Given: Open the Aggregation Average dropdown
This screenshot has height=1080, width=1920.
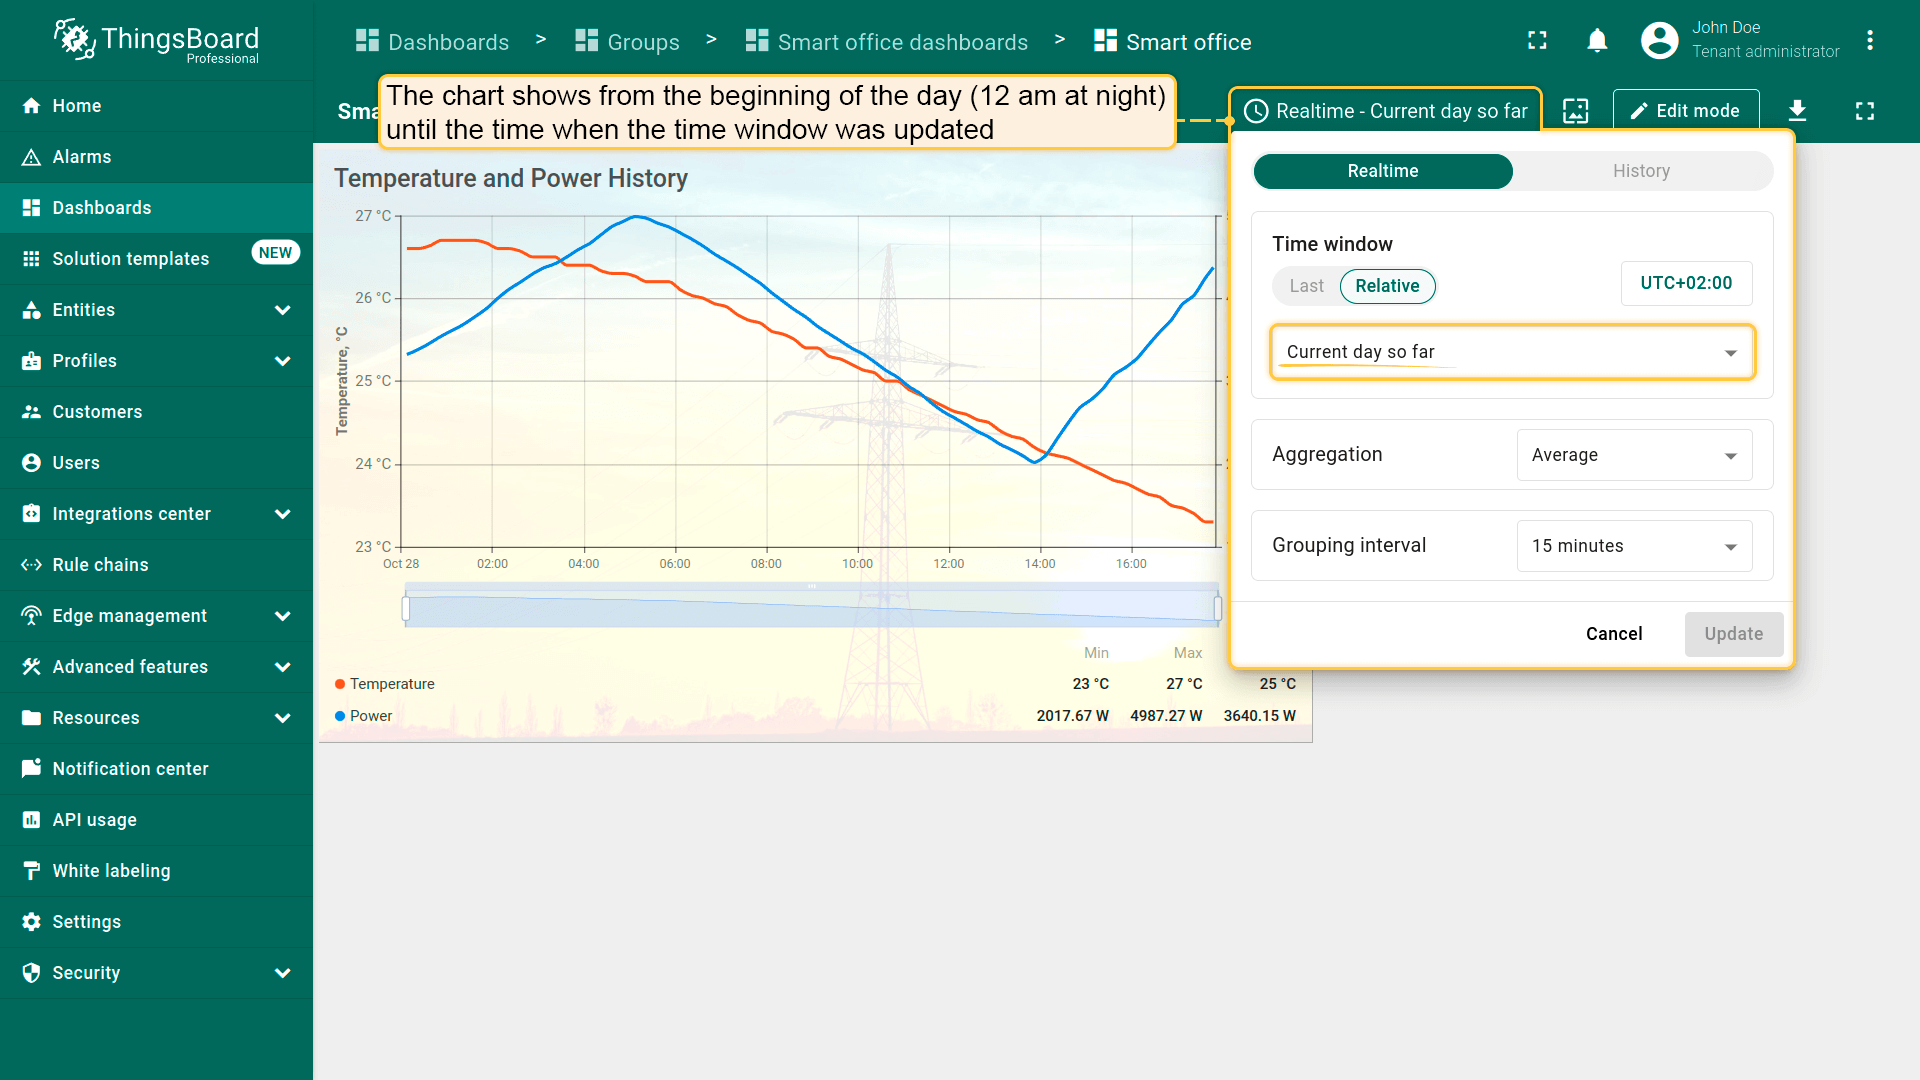Looking at the screenshot, I should click(x=1633, y=455).
